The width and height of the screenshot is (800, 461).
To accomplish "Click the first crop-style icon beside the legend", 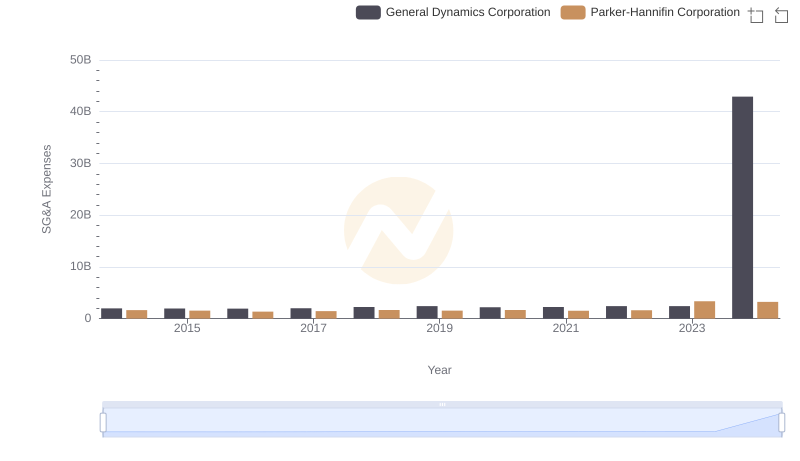I will pyautogui.click(x=756, y=15).
